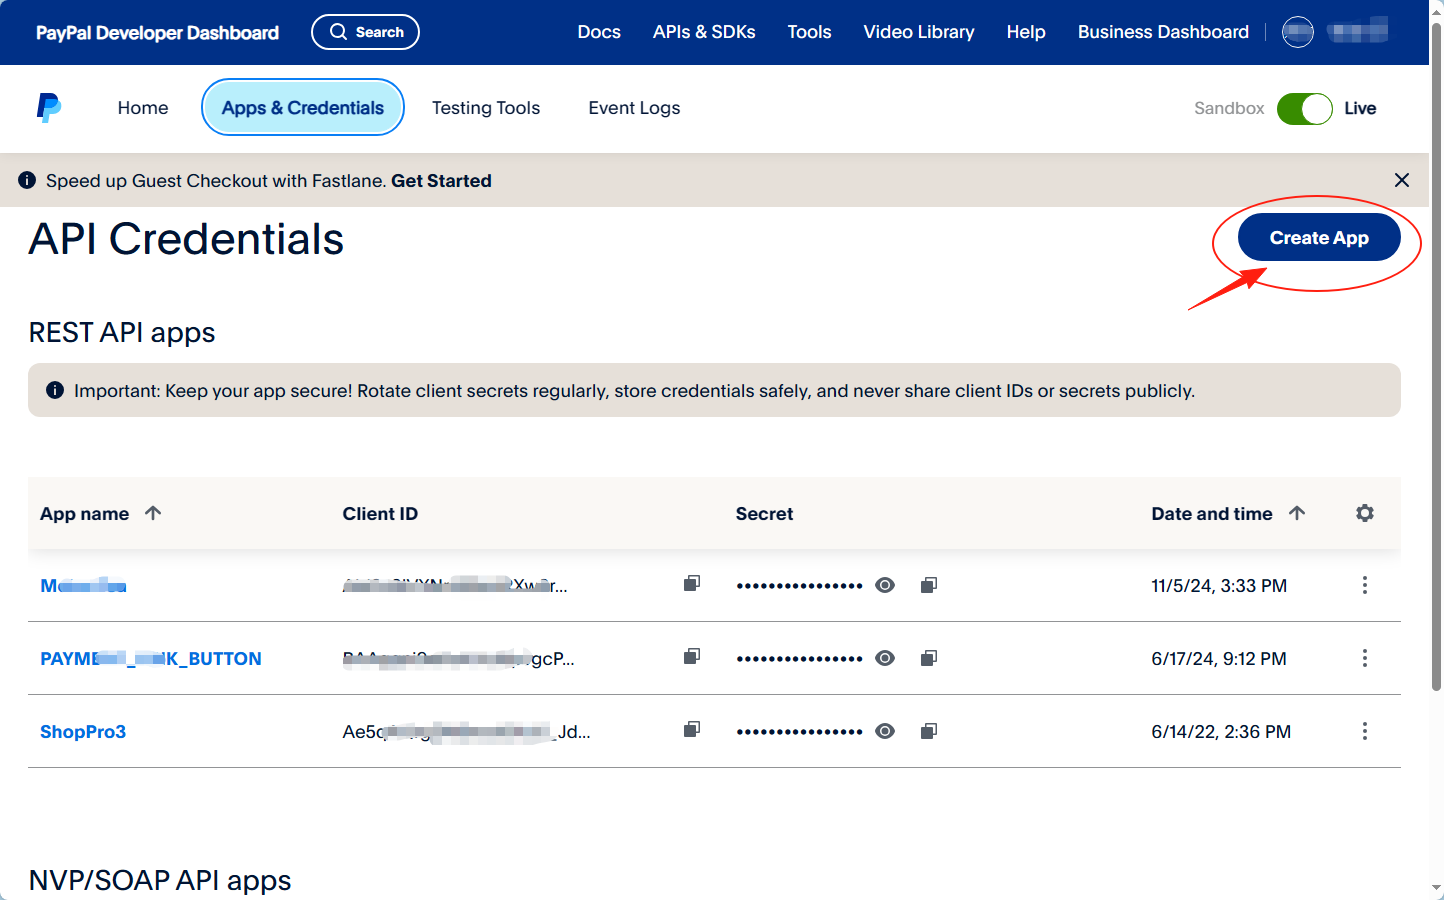Click info icon in Fastlane banner
This screenshot has height=900, width=1444.
[x=27, y=180]
